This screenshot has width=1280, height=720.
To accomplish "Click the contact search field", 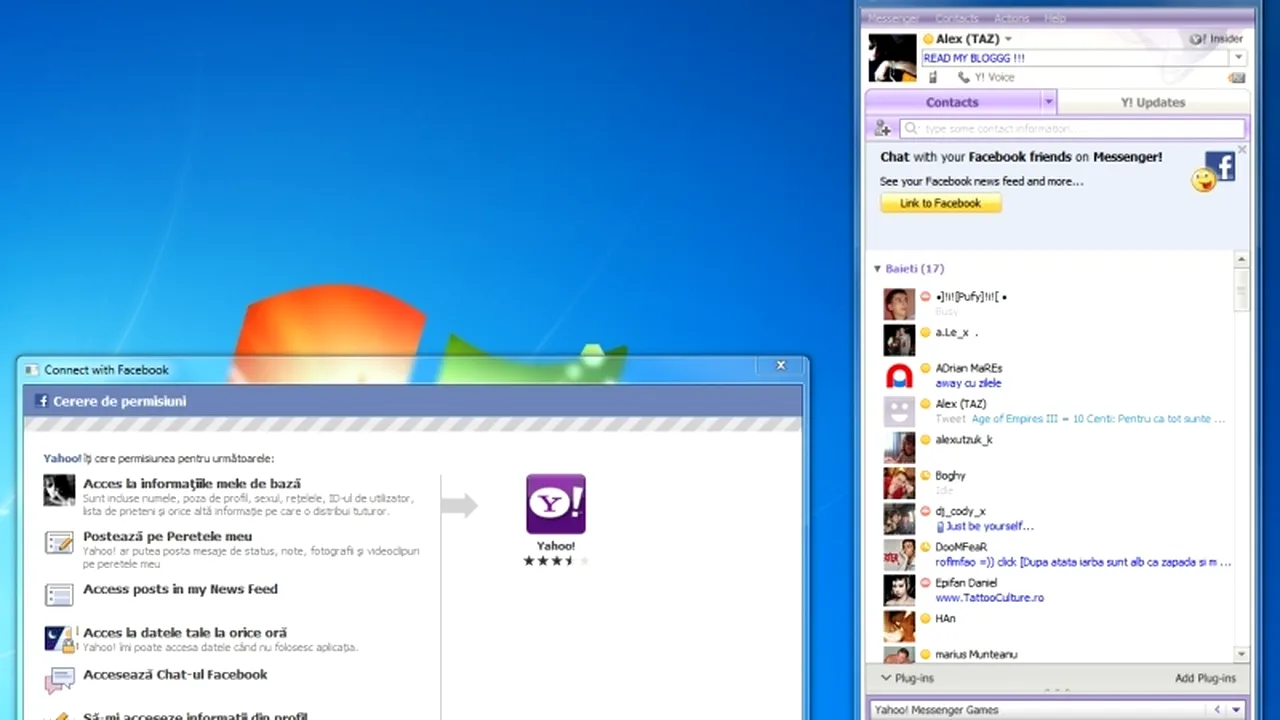I will coord(1073,128).
